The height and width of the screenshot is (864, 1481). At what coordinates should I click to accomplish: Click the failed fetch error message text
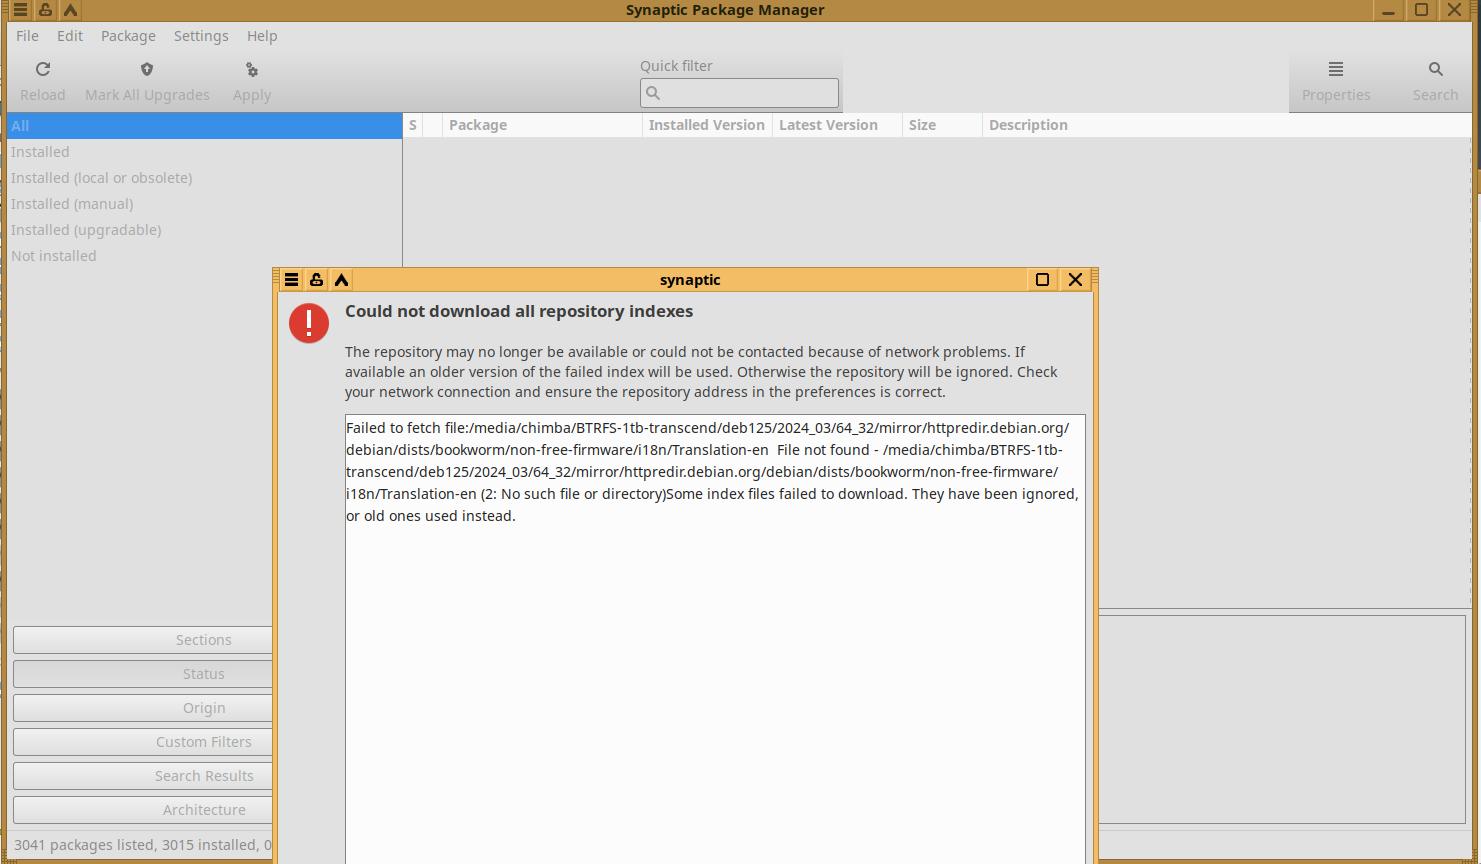click(x=712, y=472)
